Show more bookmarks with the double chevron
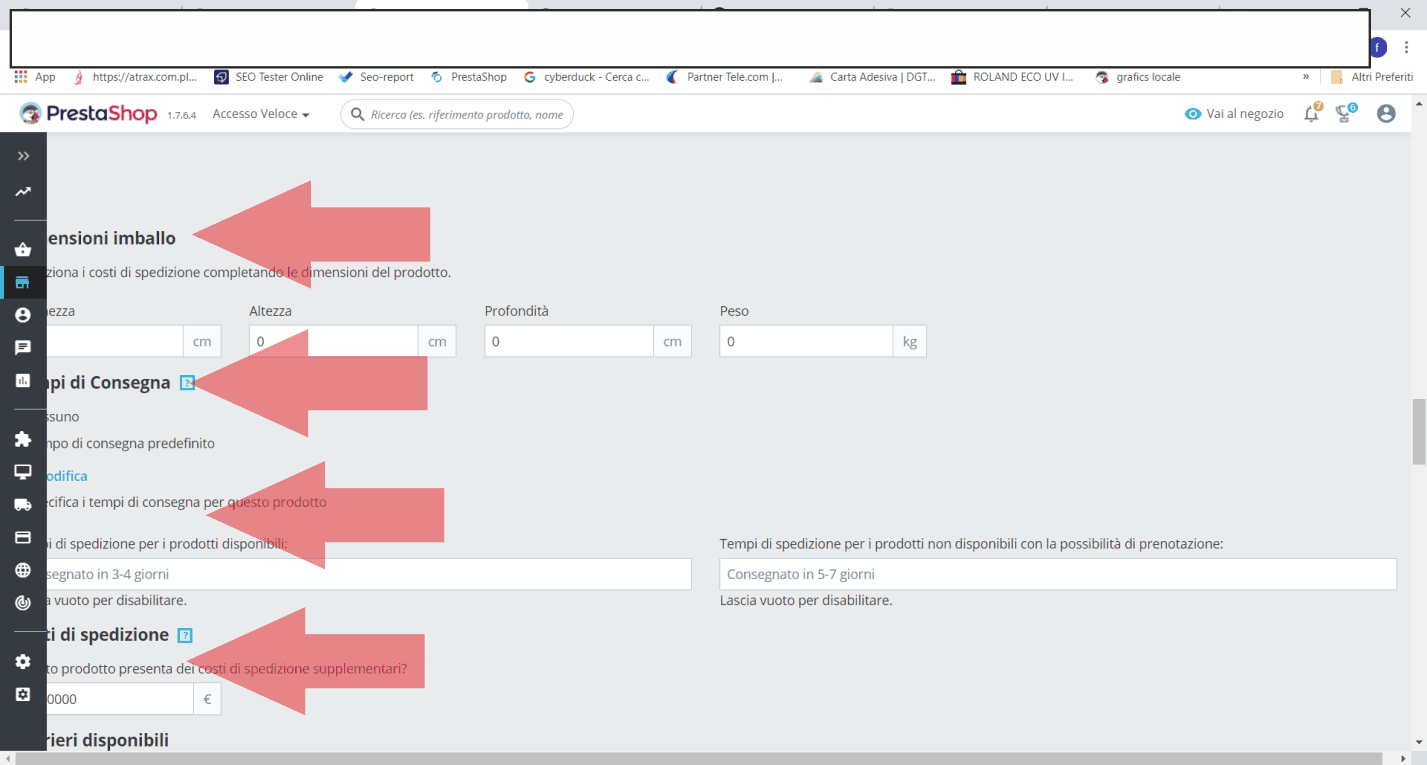The image size is (1427, 765). pos(1305,77)
